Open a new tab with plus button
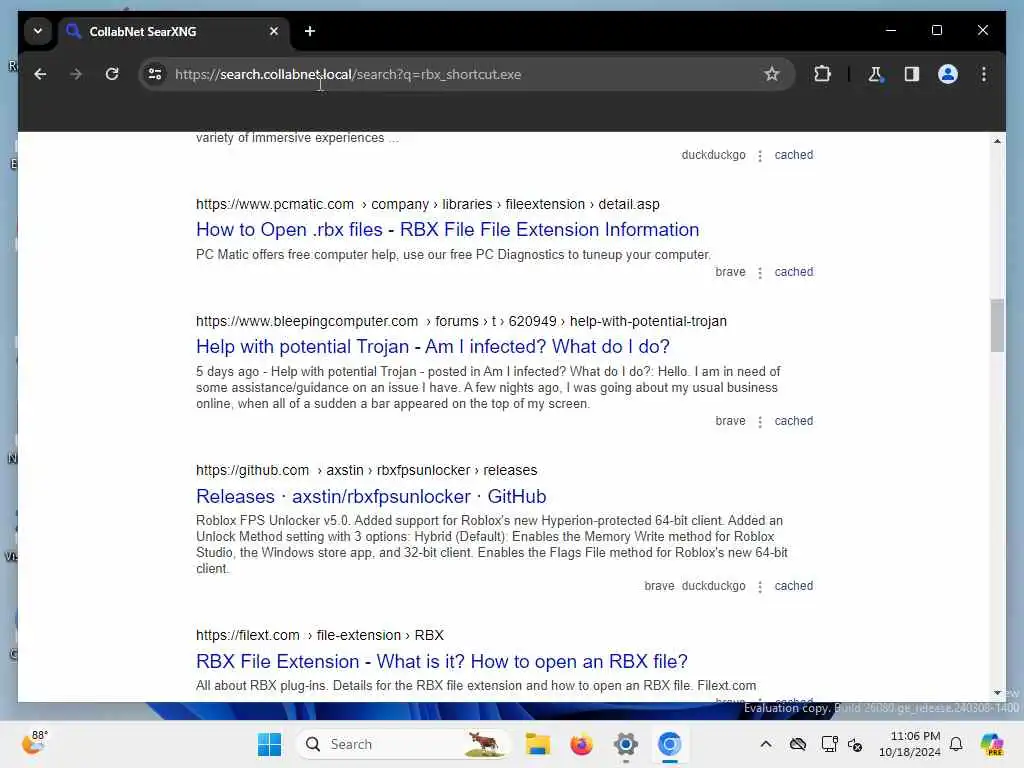The image size is (1024, 768). click(x=310, y=31)
